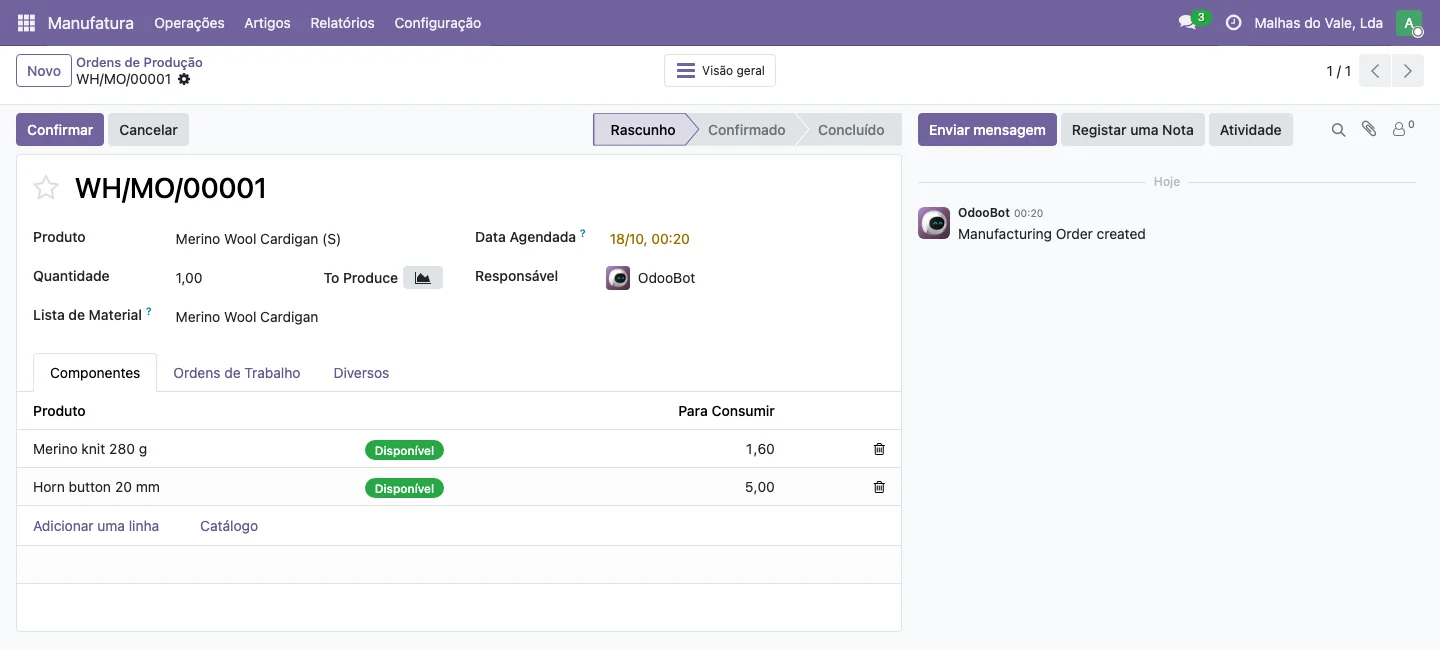Viewport: 1440px width, 650px height.
Task: Select the Componentes tab
Action: (95, 373)
